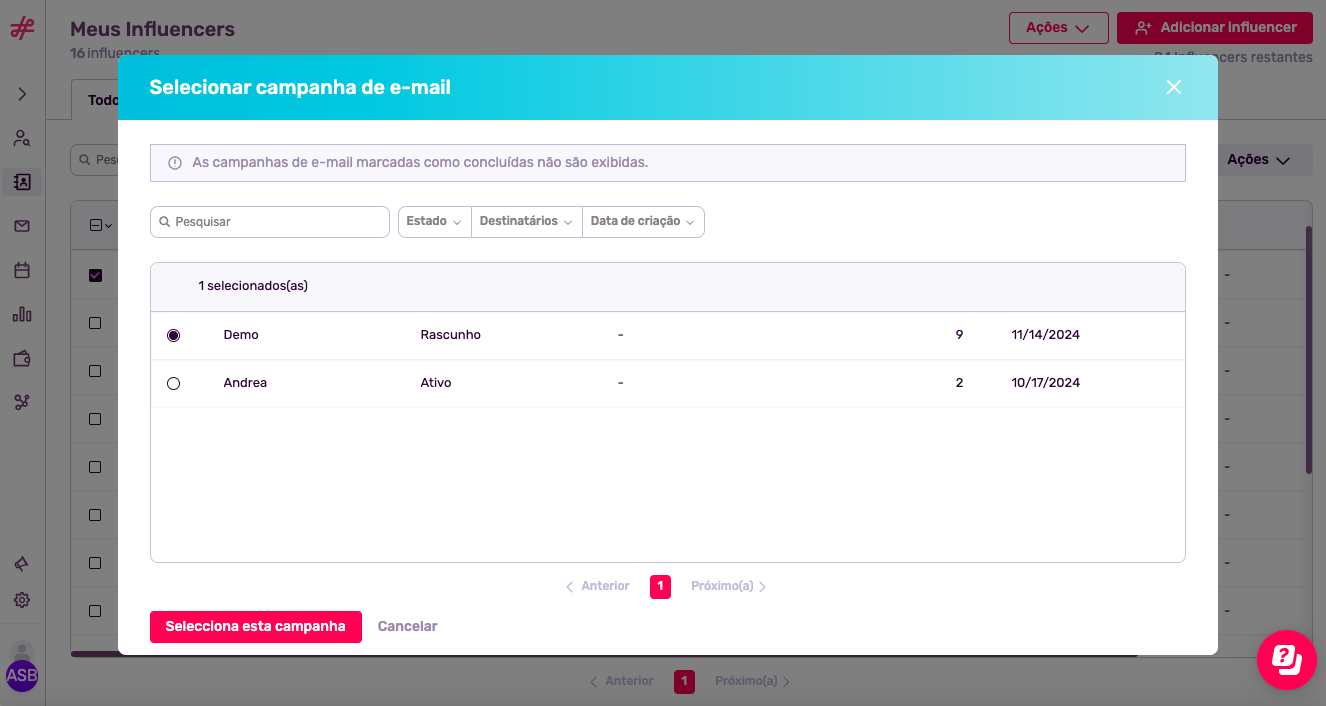Open the contacts book sidebar icon
This screenshot has width=1326, height=706.
click(22, 182)
